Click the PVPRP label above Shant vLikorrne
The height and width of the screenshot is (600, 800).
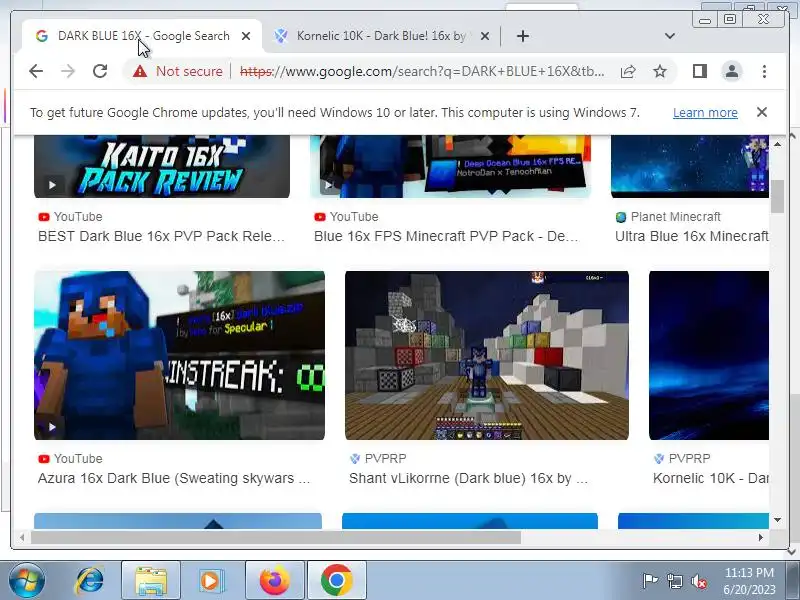(x=386, y=459)
